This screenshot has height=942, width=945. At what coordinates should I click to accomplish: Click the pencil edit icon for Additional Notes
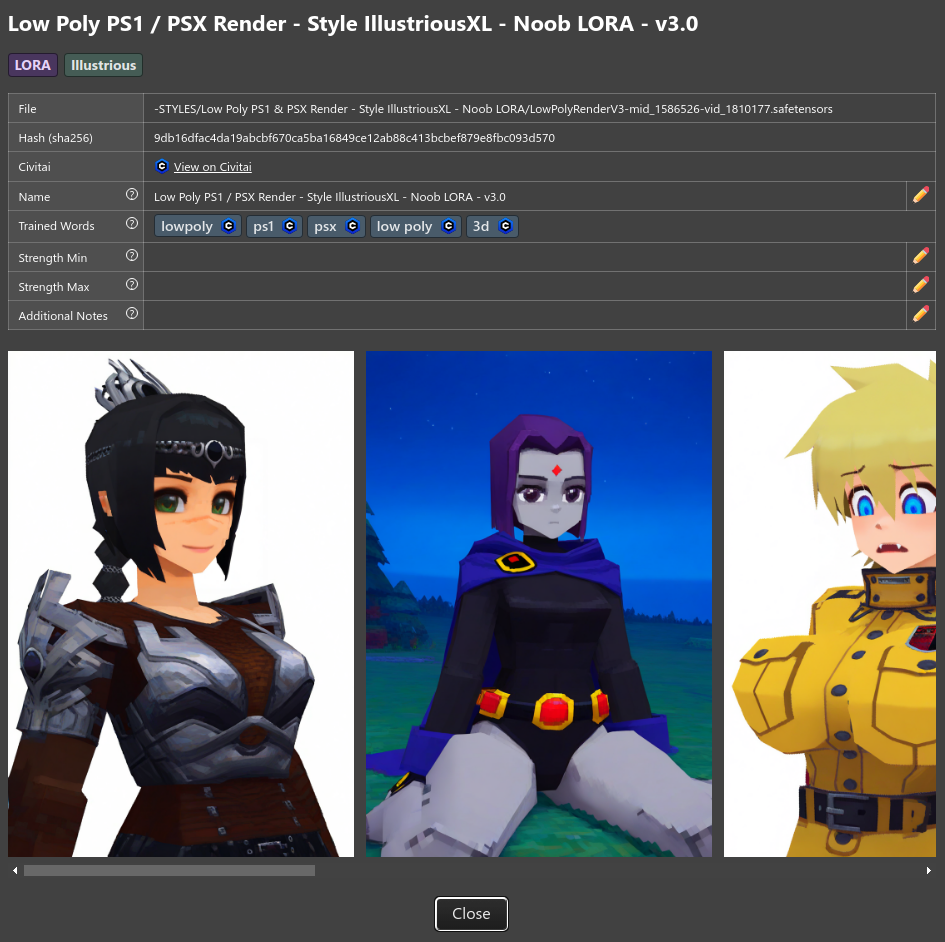point(920,314)
